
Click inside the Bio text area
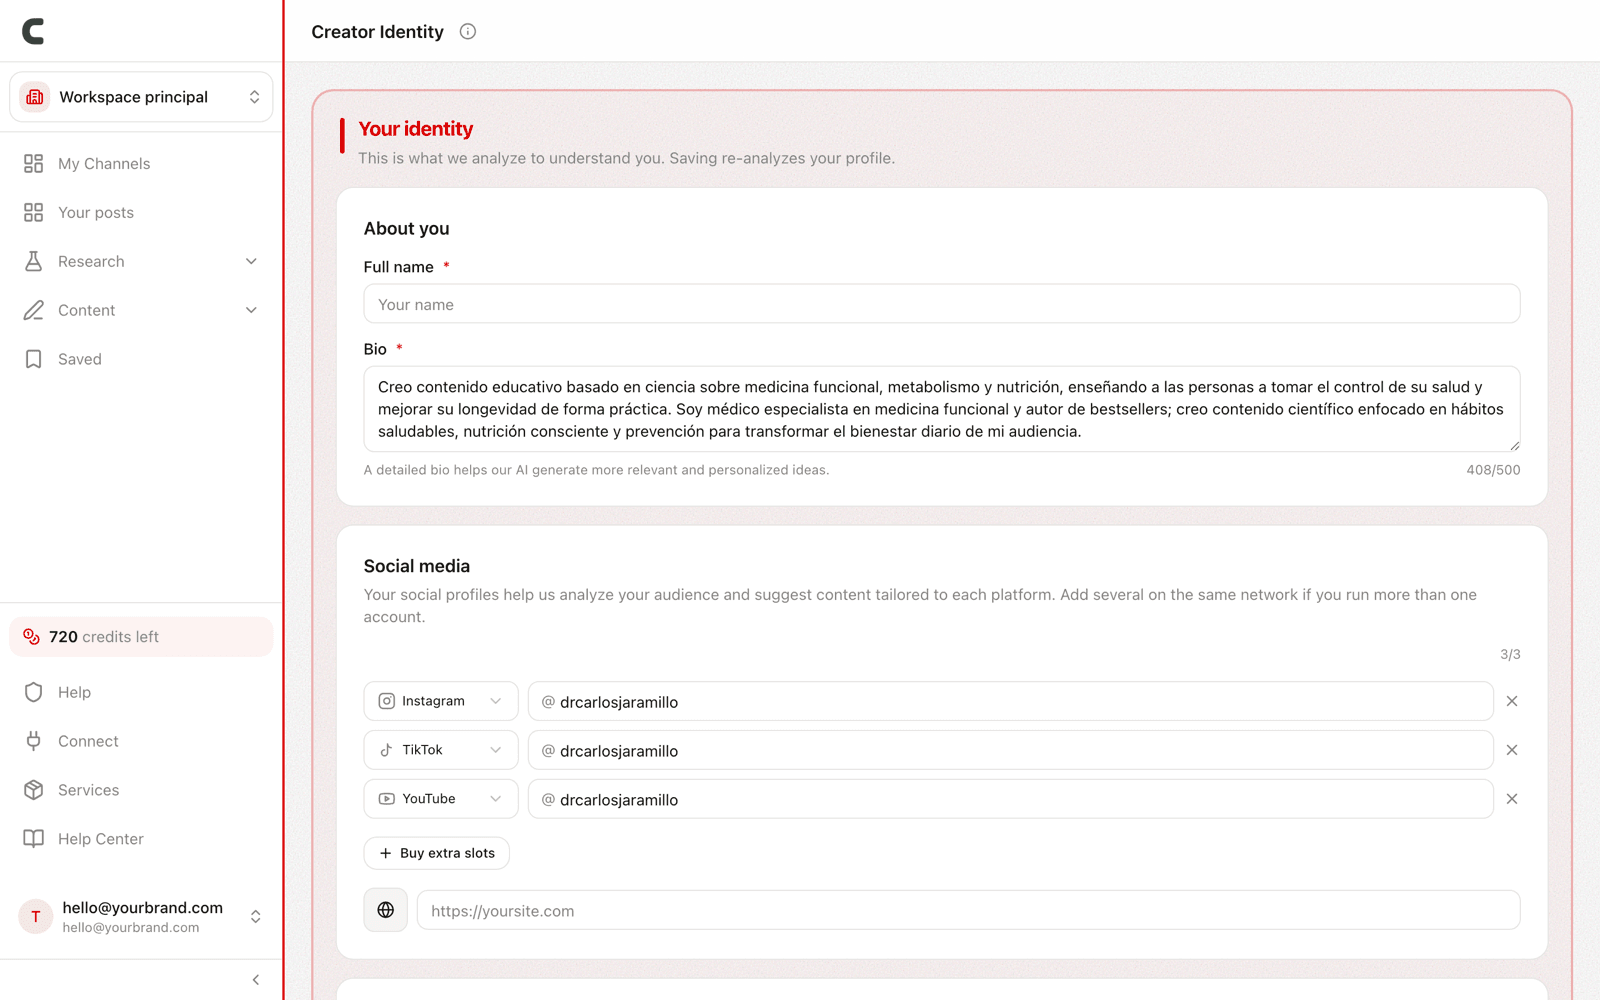[942, 409]
